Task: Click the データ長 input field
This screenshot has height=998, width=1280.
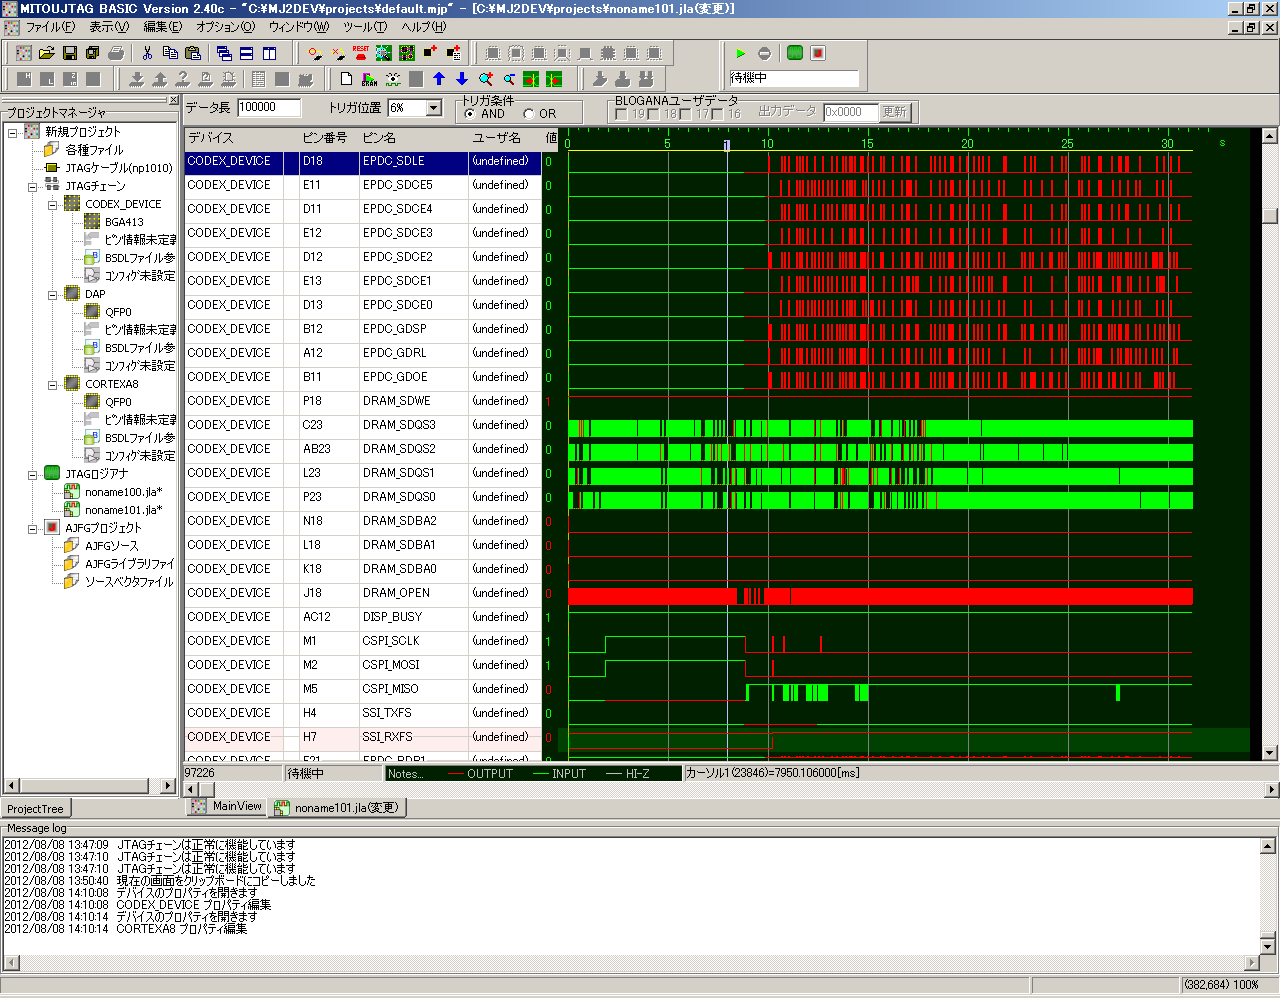Action: [x=269, y=108]
